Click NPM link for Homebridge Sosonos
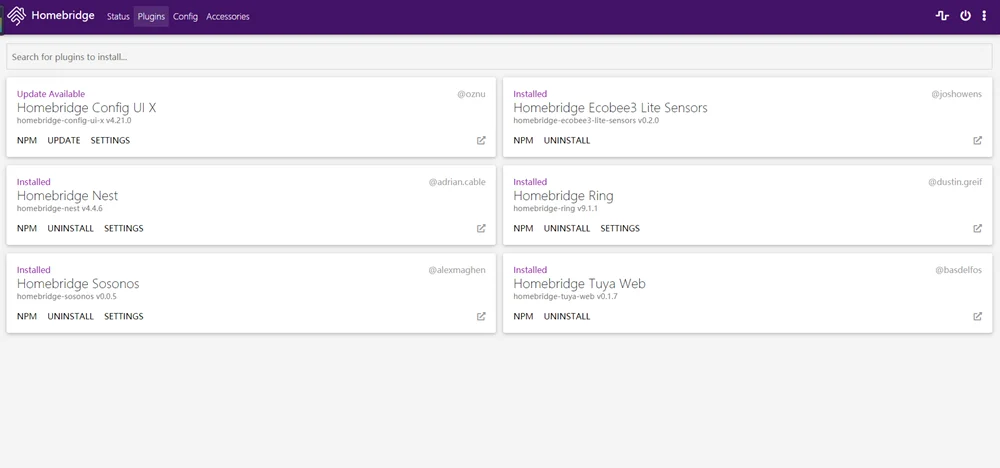The width and height of the screenshot is (1000, 468). click(x=27, y=316)
